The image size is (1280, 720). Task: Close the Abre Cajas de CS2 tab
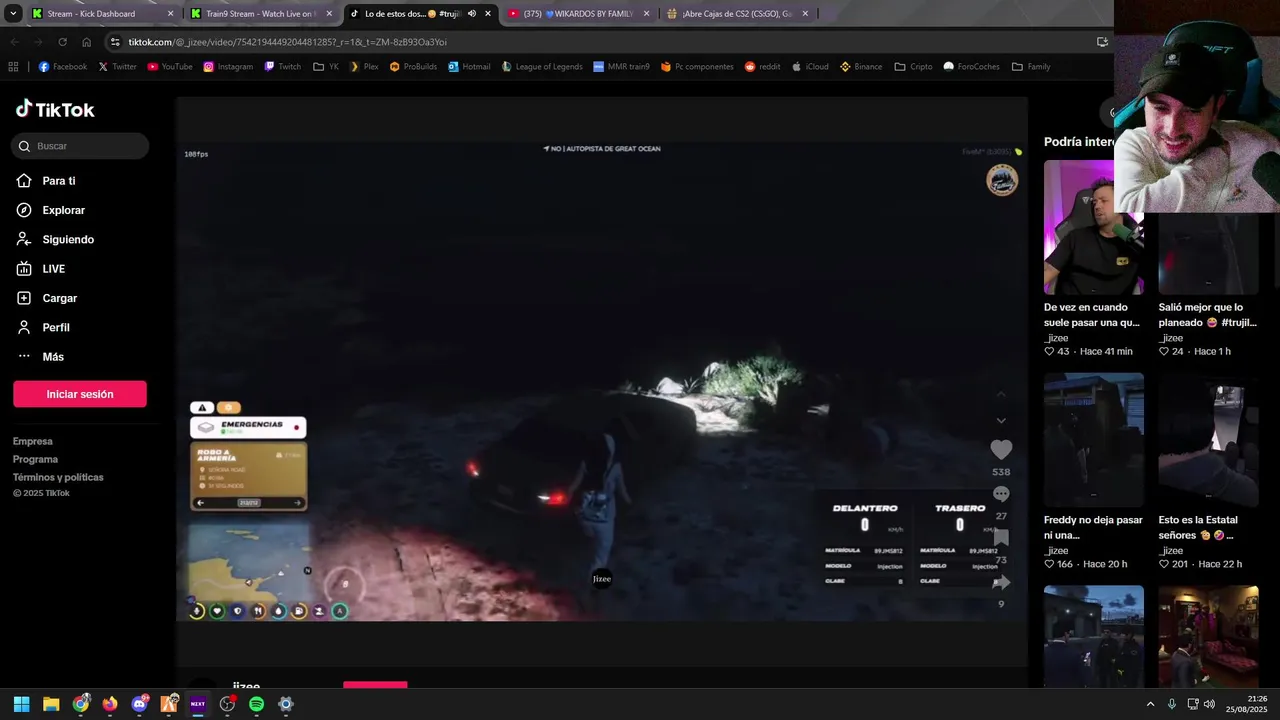click(805, 14)
